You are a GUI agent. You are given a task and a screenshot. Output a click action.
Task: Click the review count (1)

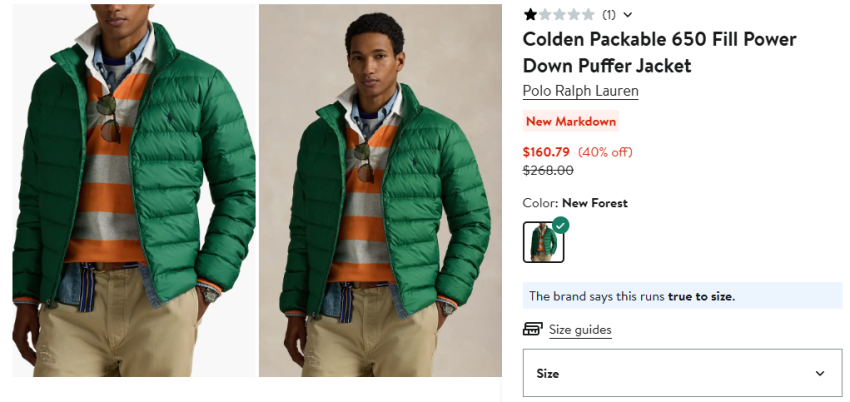click(609, 15)
